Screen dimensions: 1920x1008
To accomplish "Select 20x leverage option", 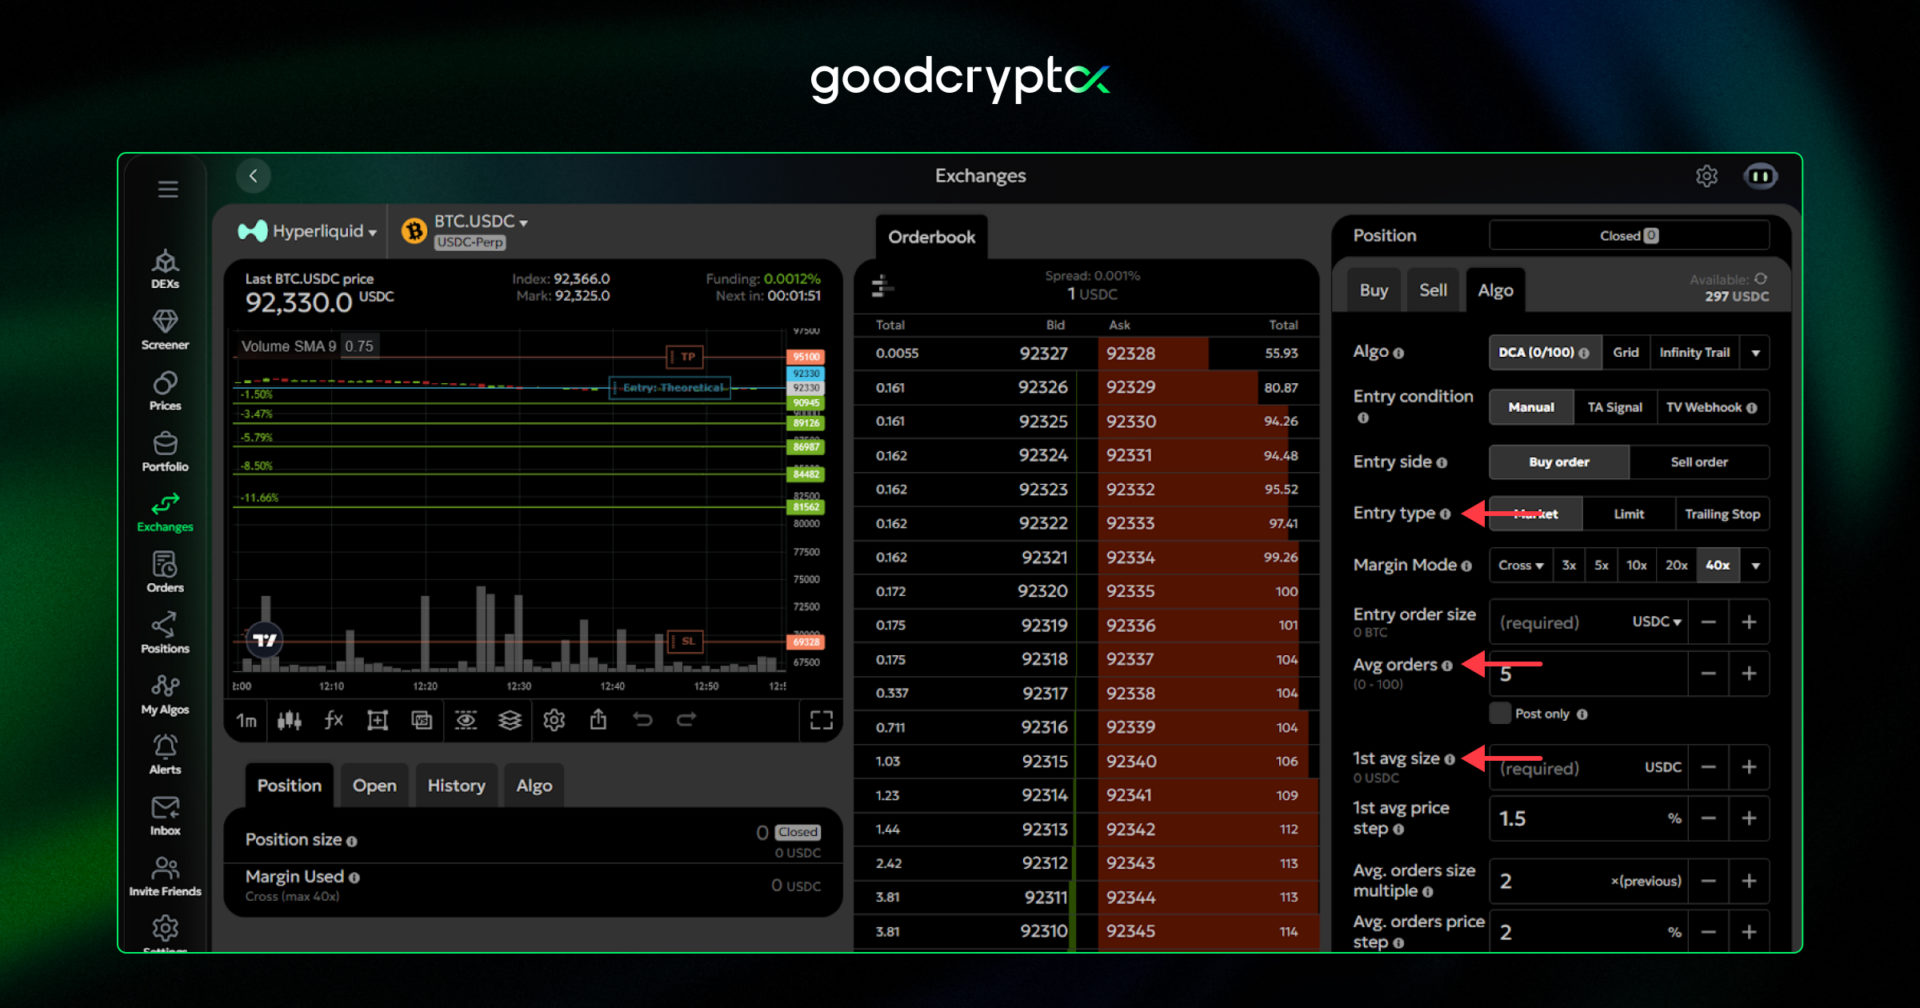I will (x=1676, y=565).
